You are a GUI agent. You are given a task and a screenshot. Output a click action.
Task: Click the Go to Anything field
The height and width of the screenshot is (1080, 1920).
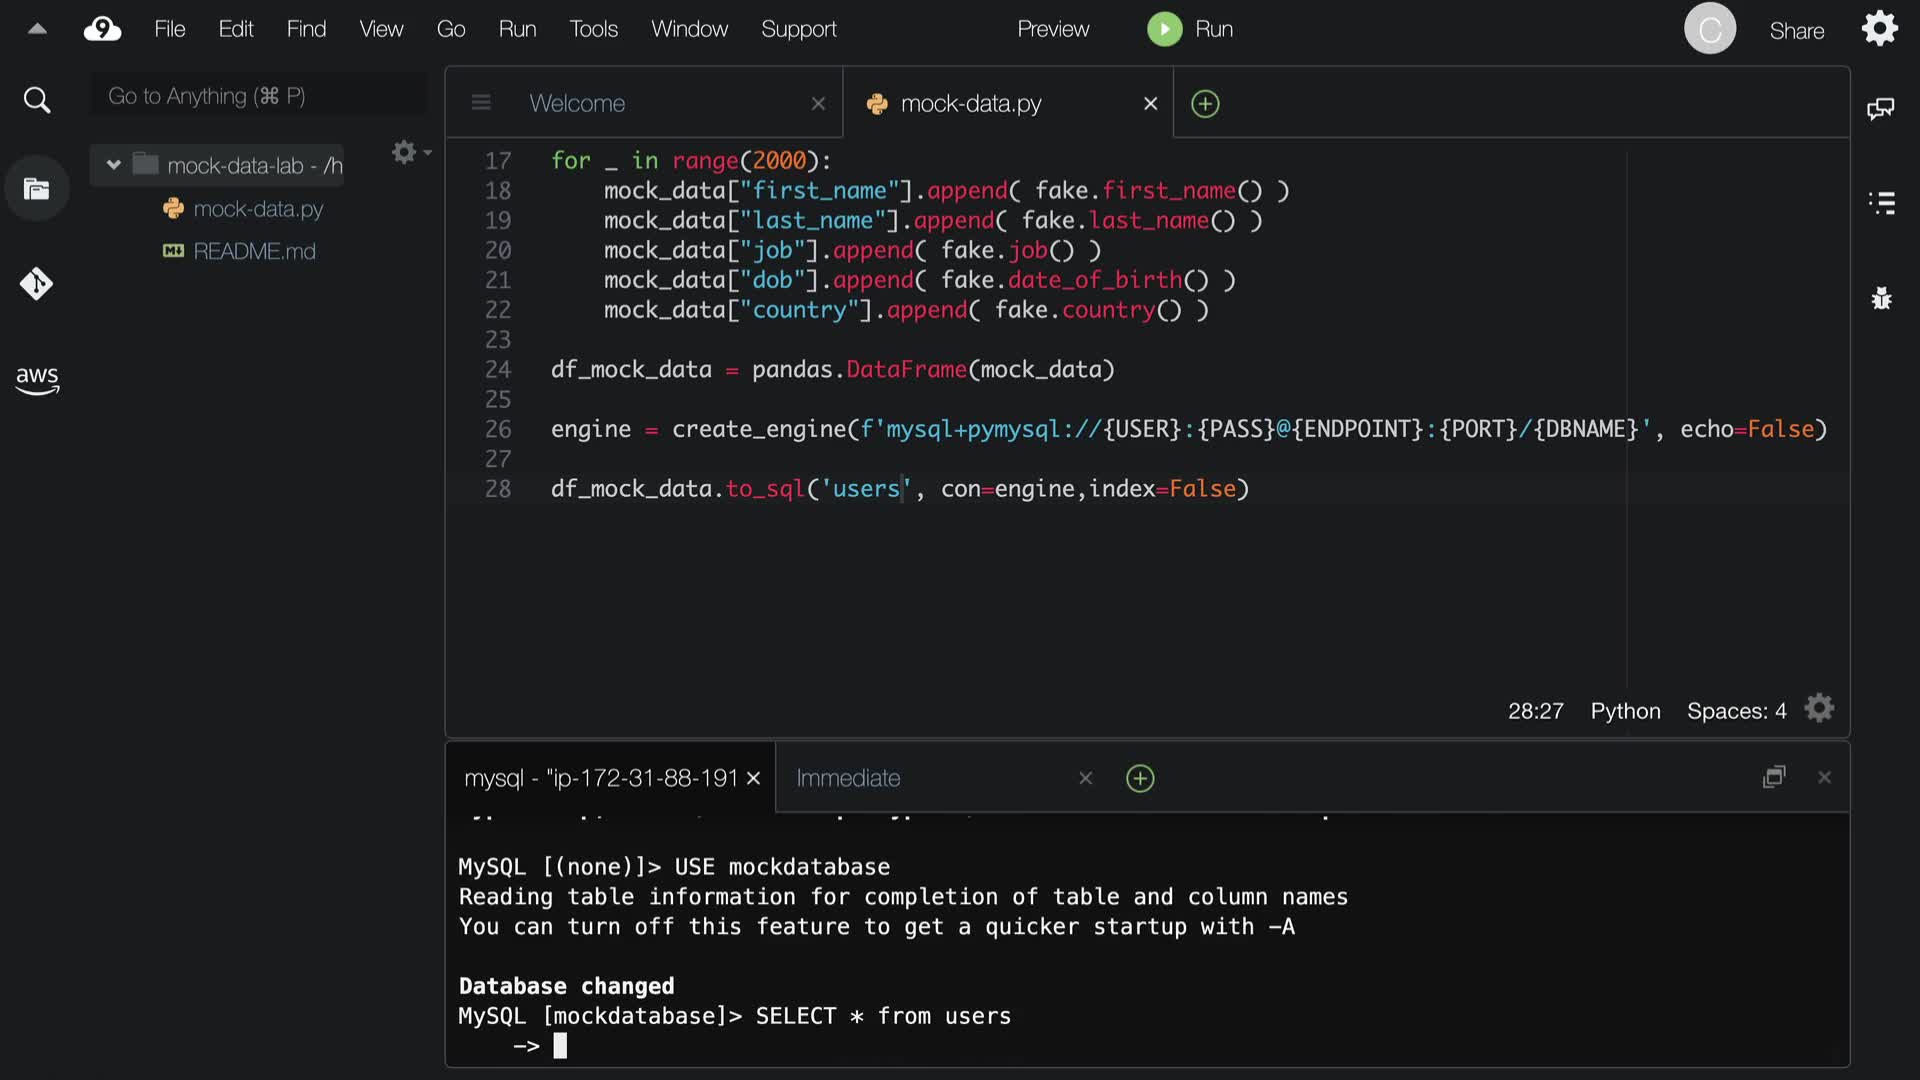click(x=258, y=96)
